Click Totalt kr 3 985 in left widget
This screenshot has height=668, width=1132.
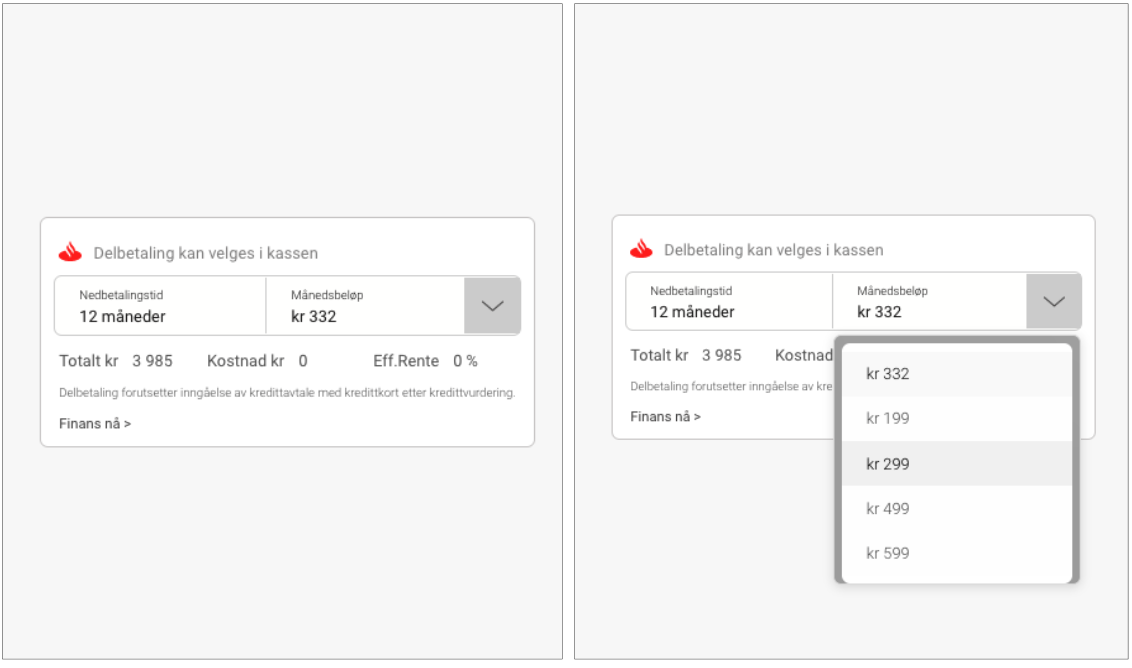click(x=116, y=361)
